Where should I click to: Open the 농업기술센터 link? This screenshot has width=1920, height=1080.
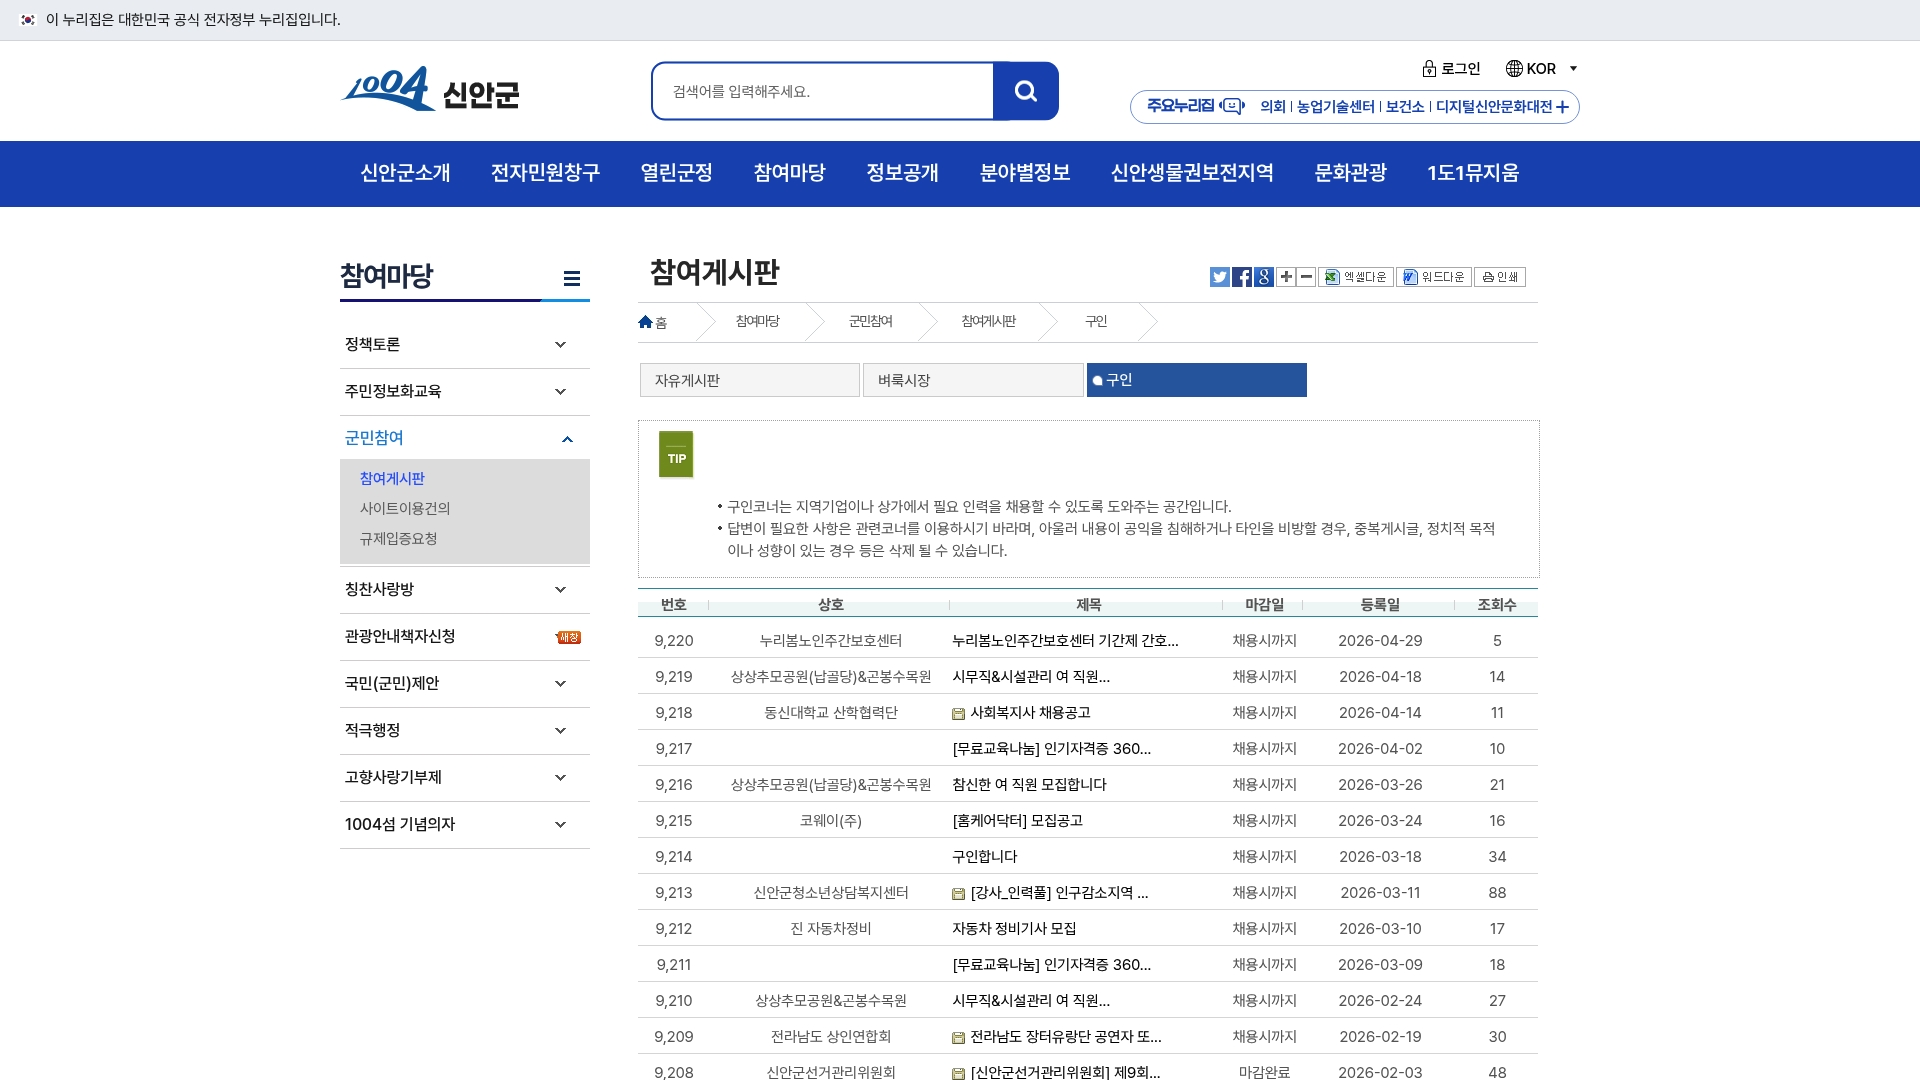1336,107
